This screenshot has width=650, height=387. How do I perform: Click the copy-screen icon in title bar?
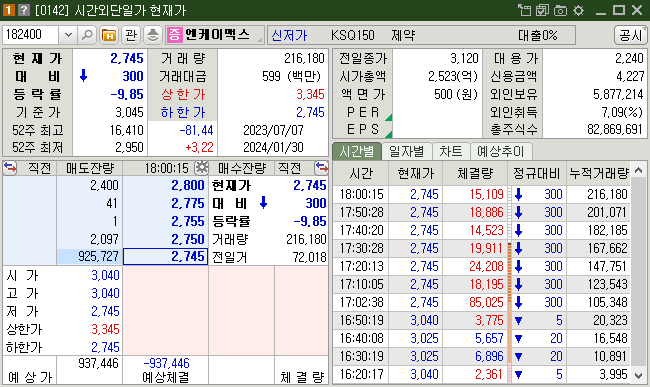pyautogui.click(x=542, y=10)
